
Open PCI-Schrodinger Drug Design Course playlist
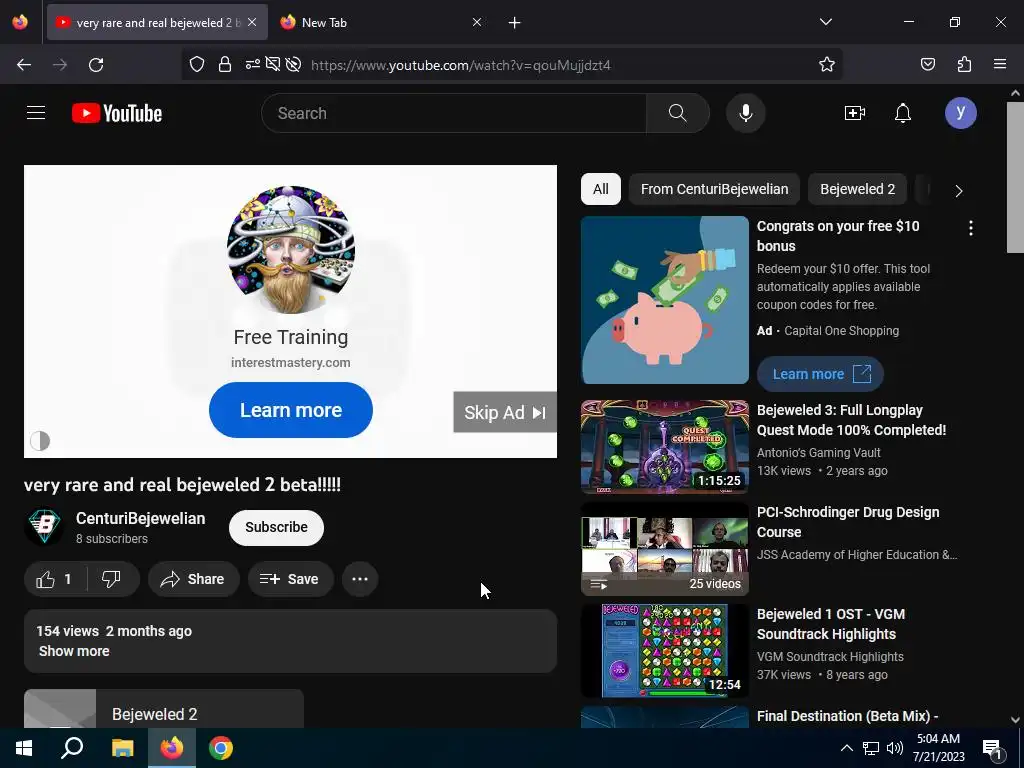[x=665, y=549]
